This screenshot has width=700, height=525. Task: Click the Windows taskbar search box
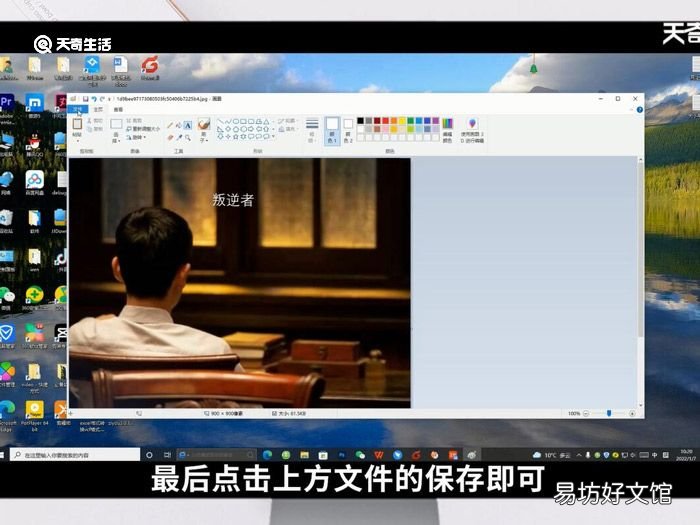(x=75, y=455)
